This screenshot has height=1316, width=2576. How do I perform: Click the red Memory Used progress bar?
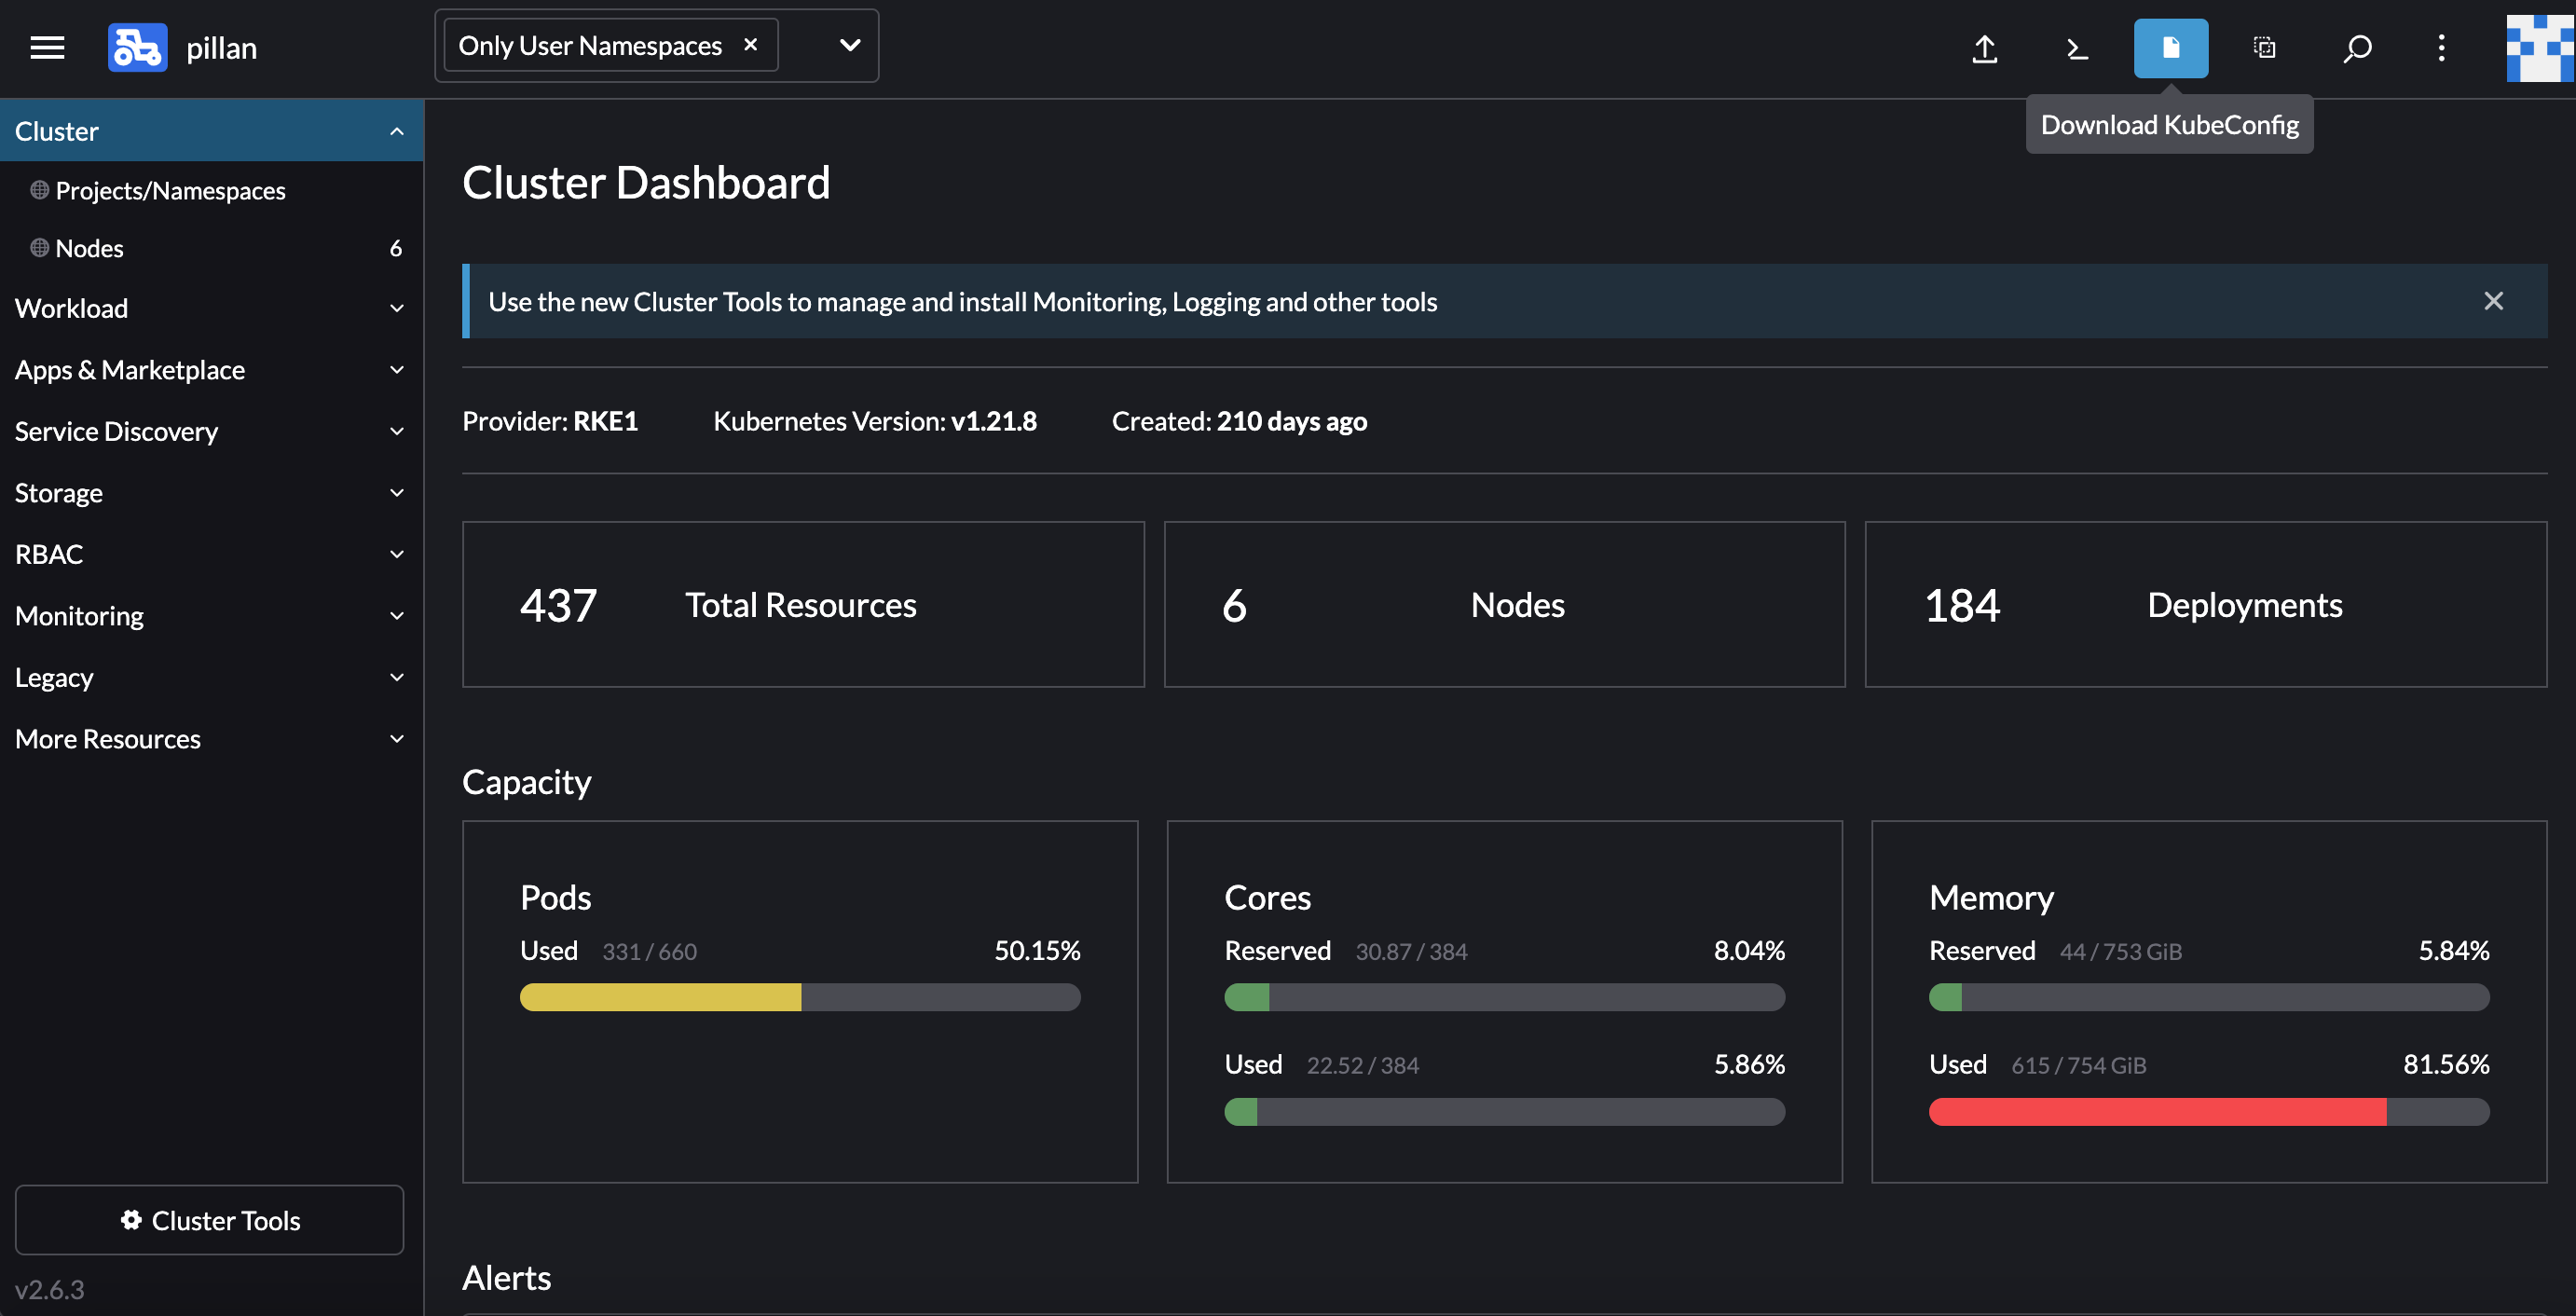click(x=2157, y=1111)
